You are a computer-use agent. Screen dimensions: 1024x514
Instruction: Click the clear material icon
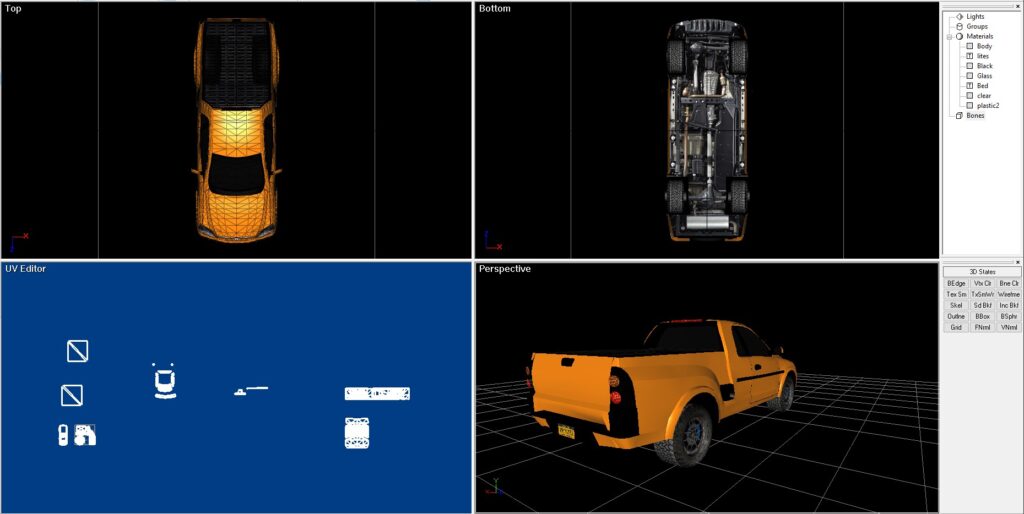(x=970, y=95)
